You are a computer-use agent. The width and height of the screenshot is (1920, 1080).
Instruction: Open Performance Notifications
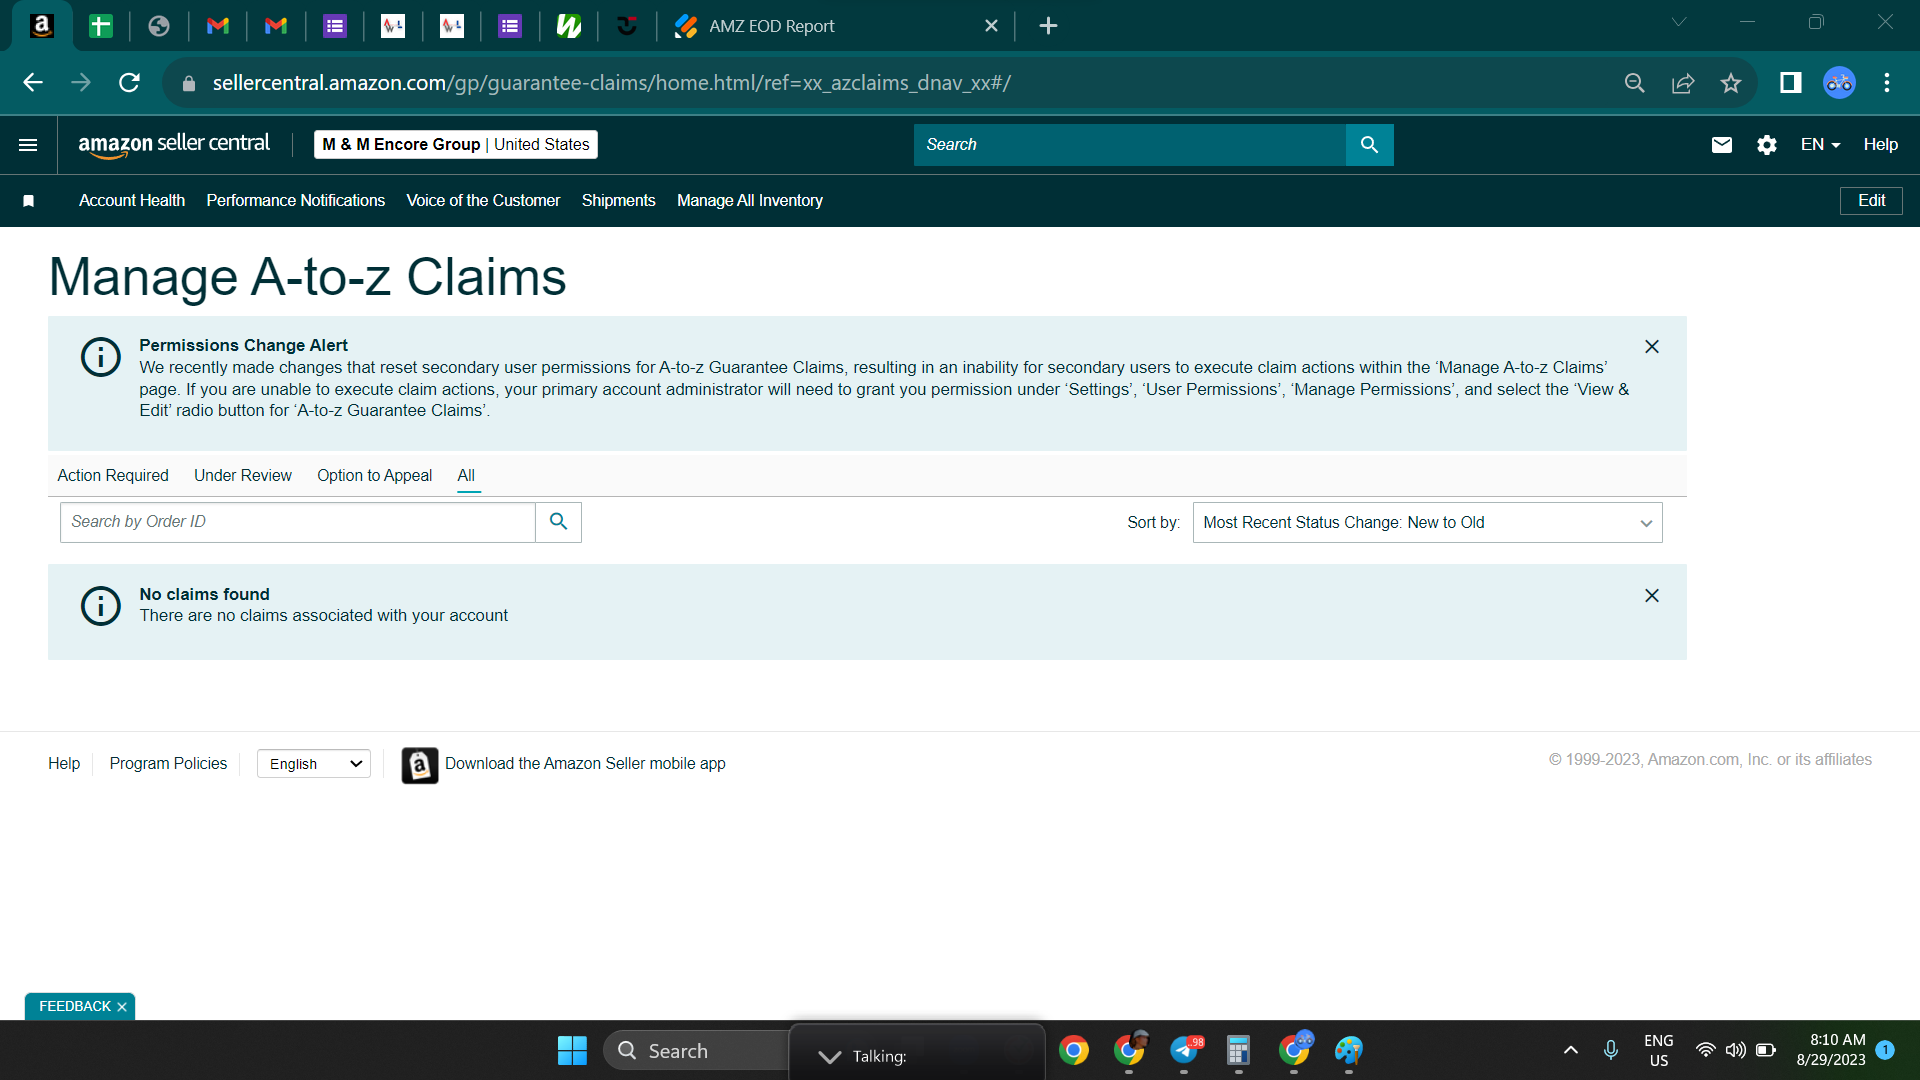(x=296, y=201)
